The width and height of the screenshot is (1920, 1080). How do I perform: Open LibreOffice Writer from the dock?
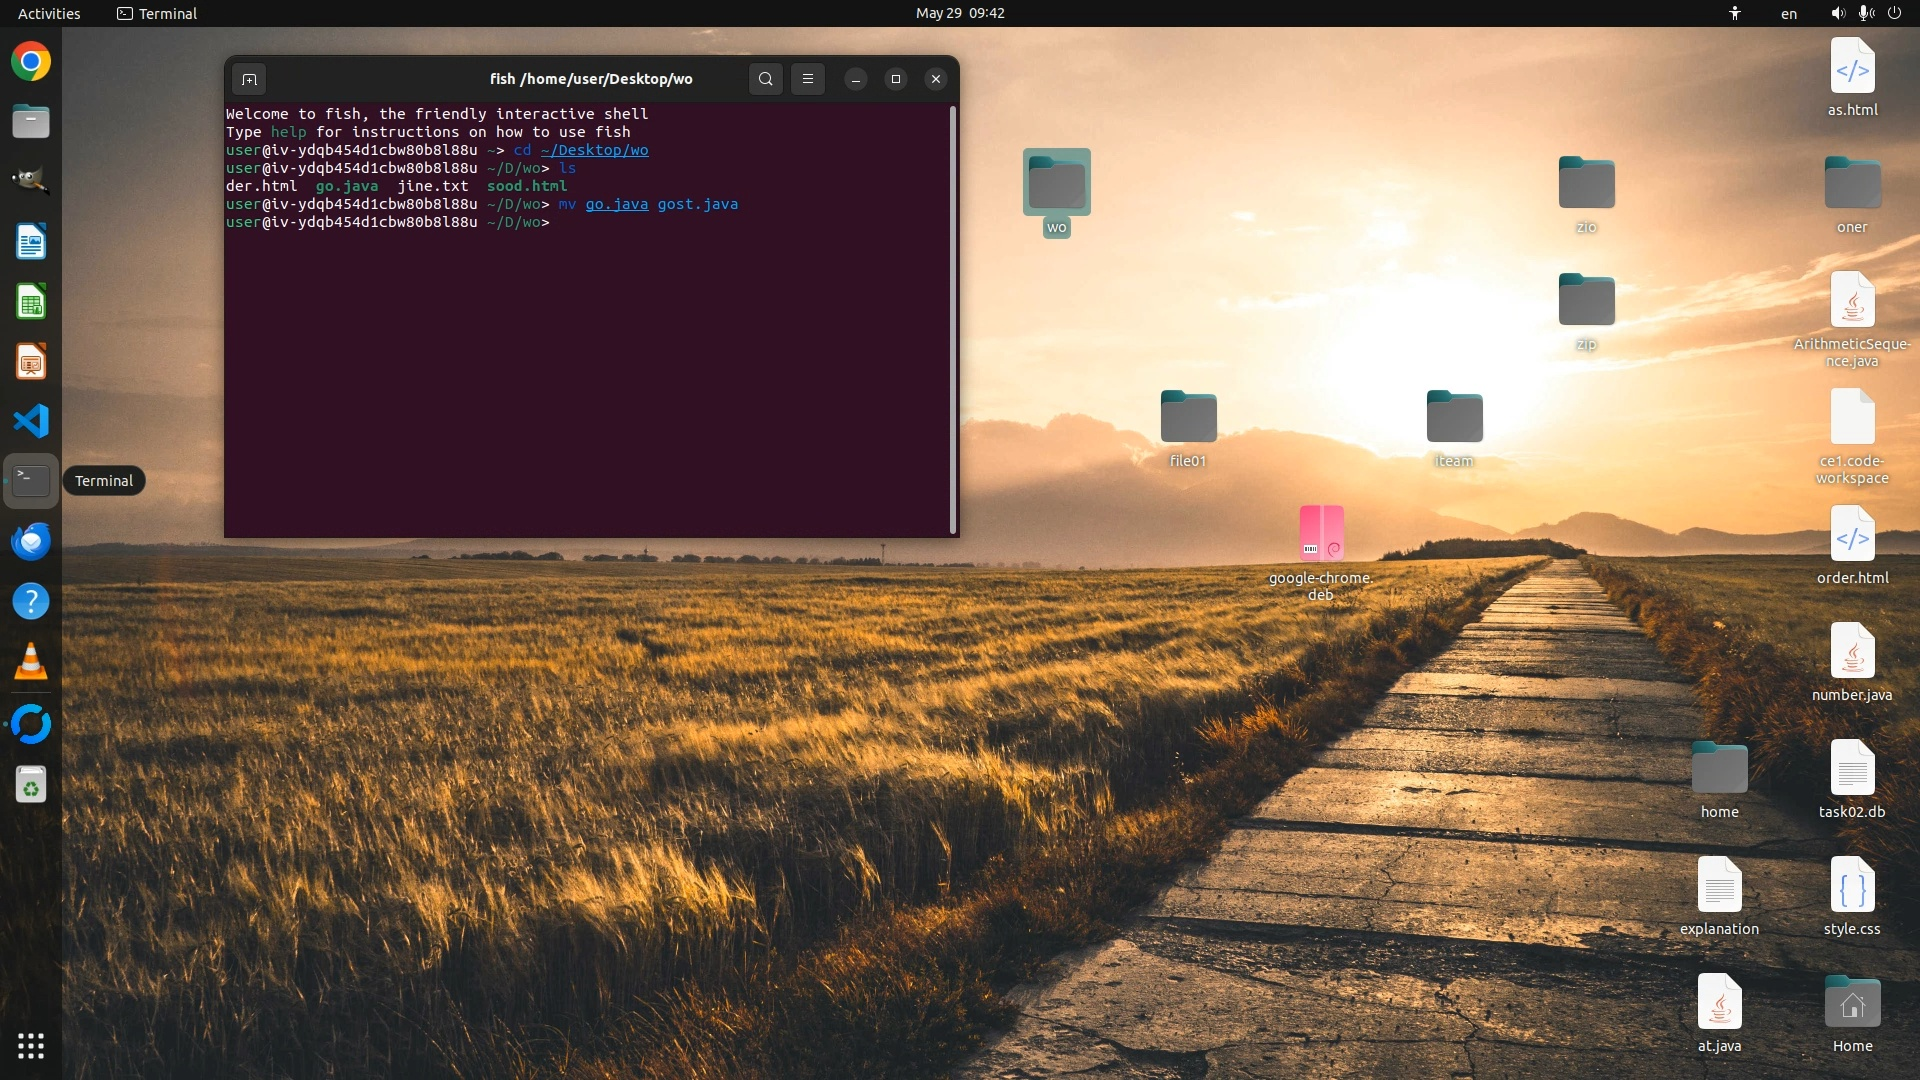coord(31,242)
